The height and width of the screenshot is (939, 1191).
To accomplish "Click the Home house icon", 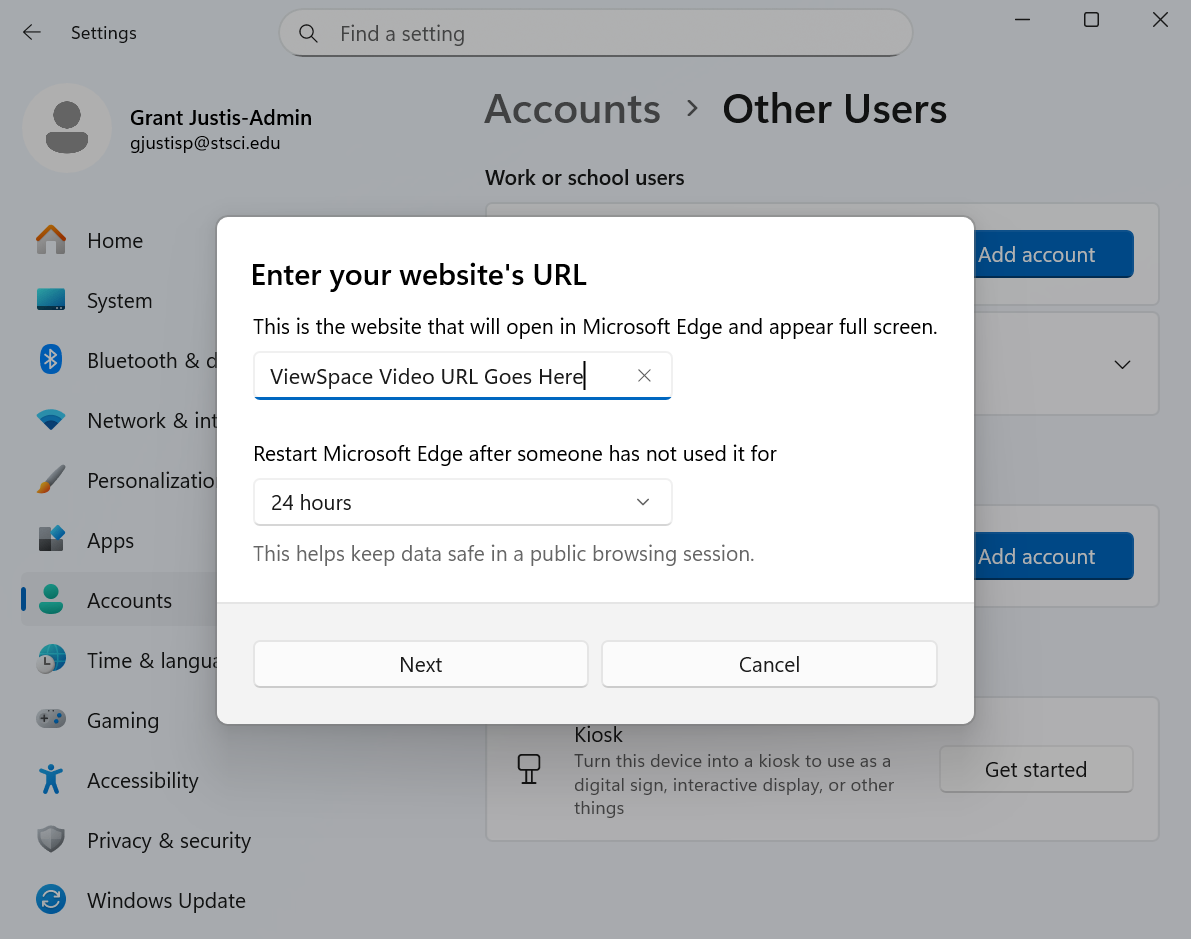I will 51,240.
